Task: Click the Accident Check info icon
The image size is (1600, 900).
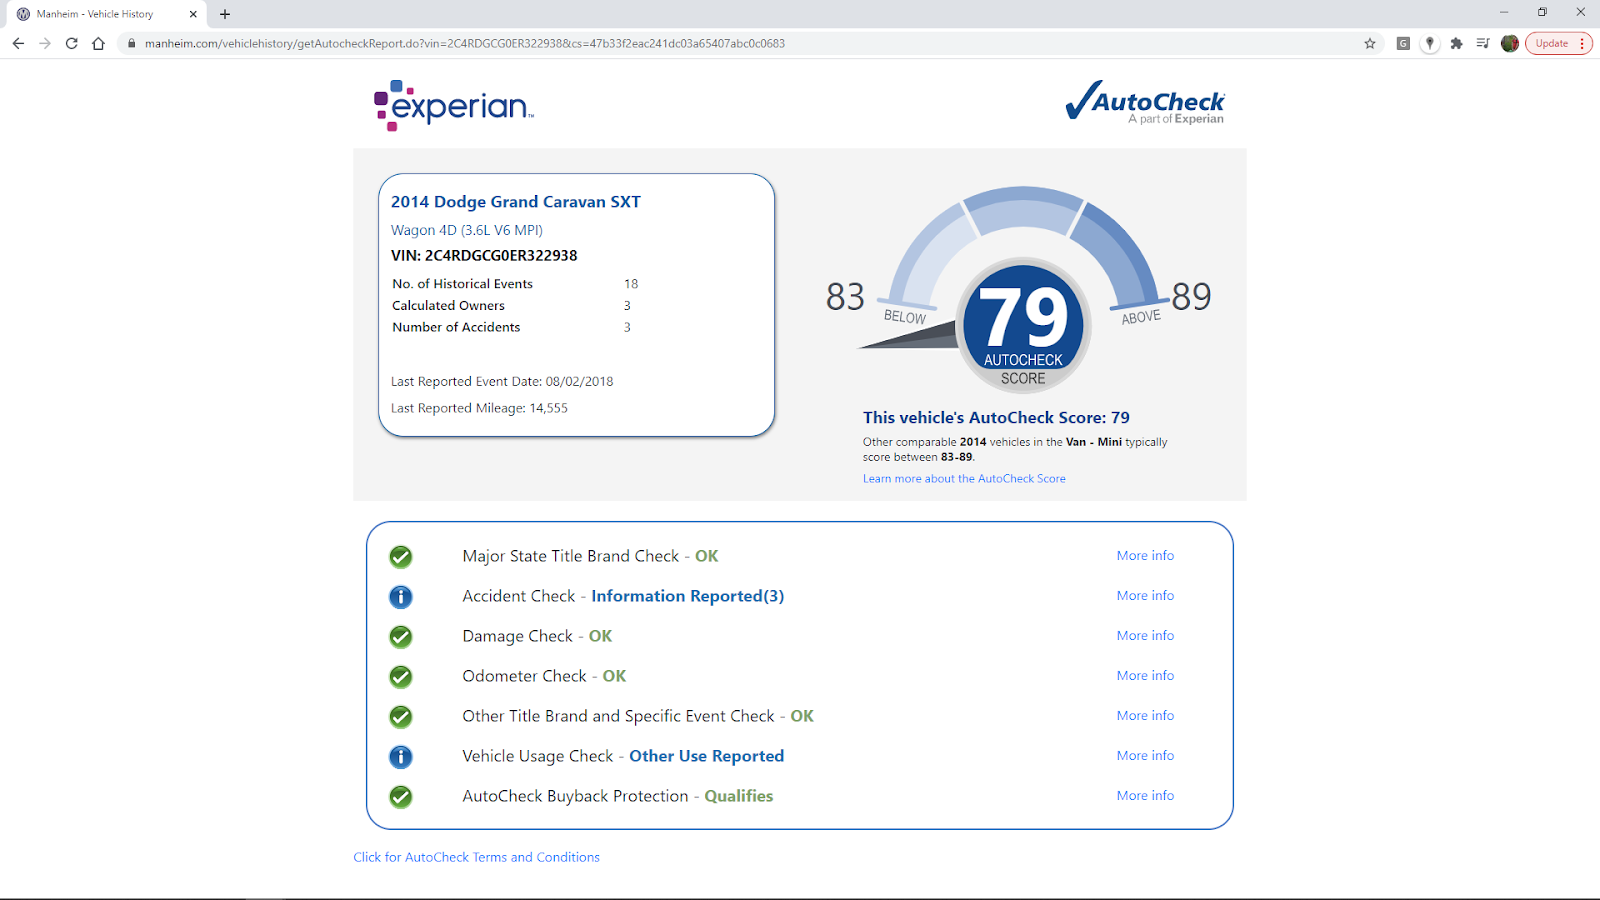Action: coord(401,596)
